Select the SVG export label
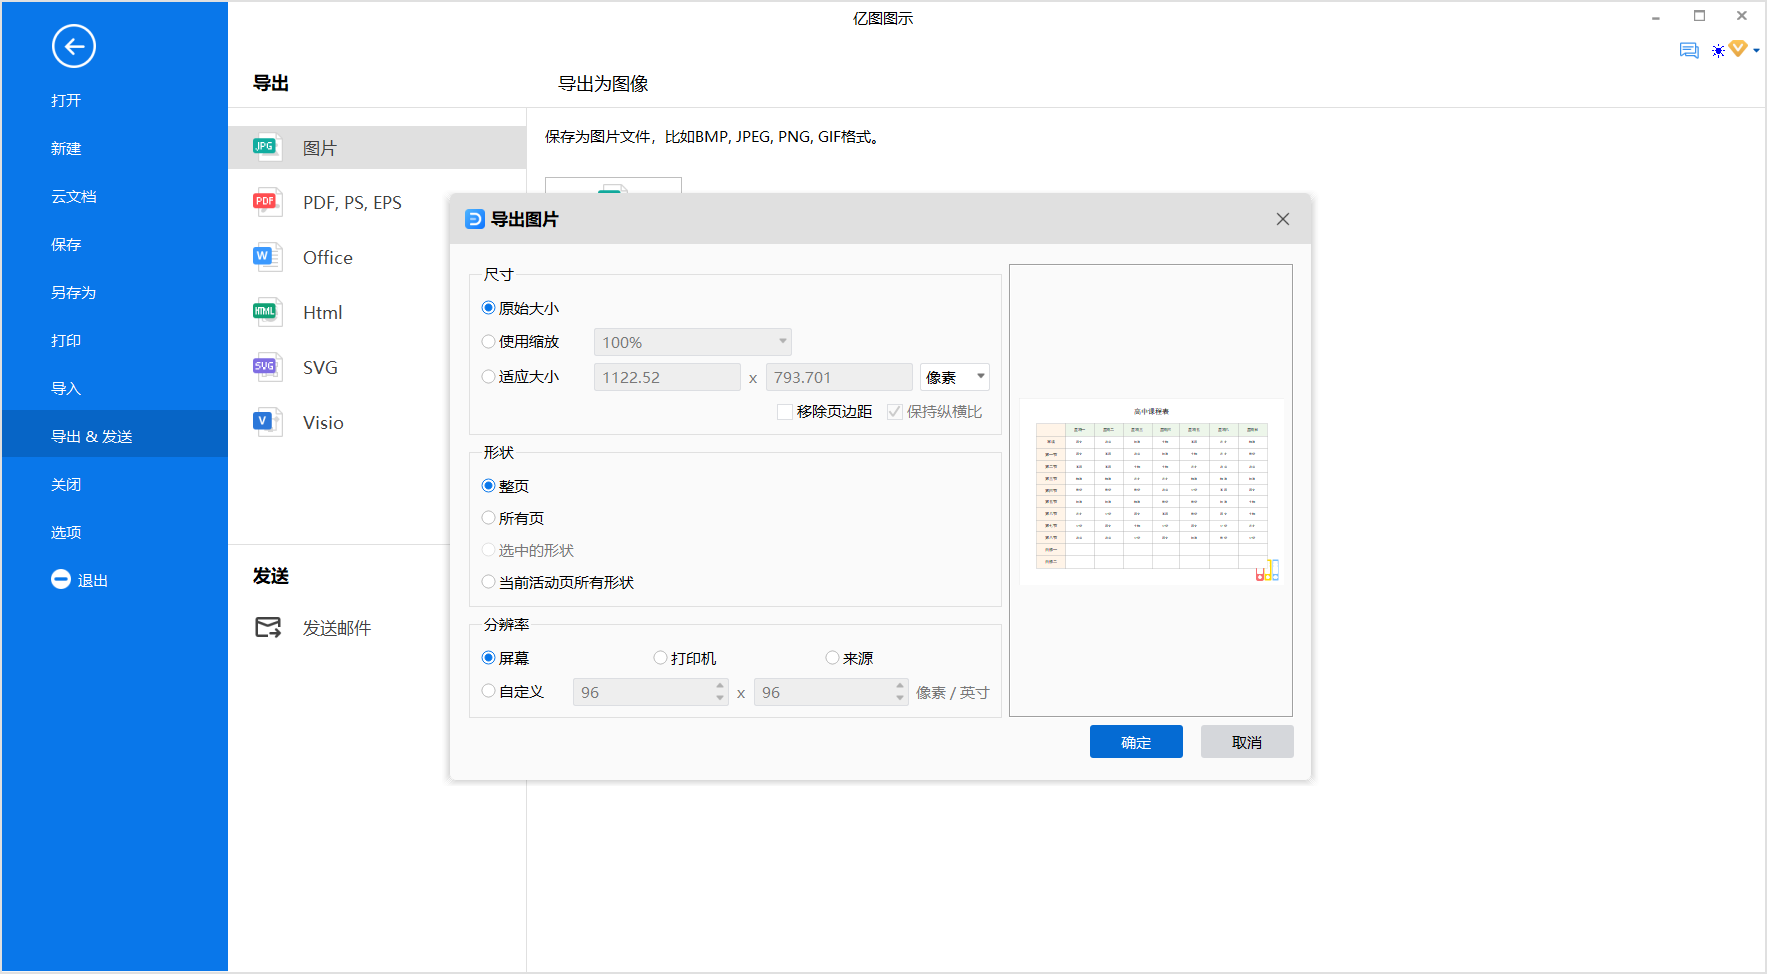This screenshot has height=974, width=1767. [320, 367]
